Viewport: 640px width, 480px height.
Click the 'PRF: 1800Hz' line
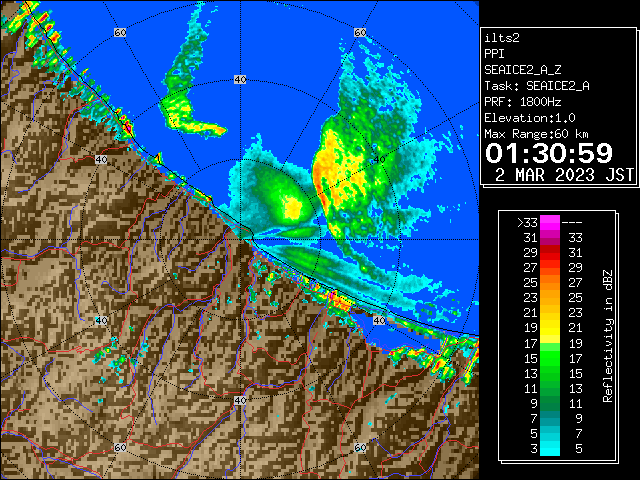click(522, 102)
